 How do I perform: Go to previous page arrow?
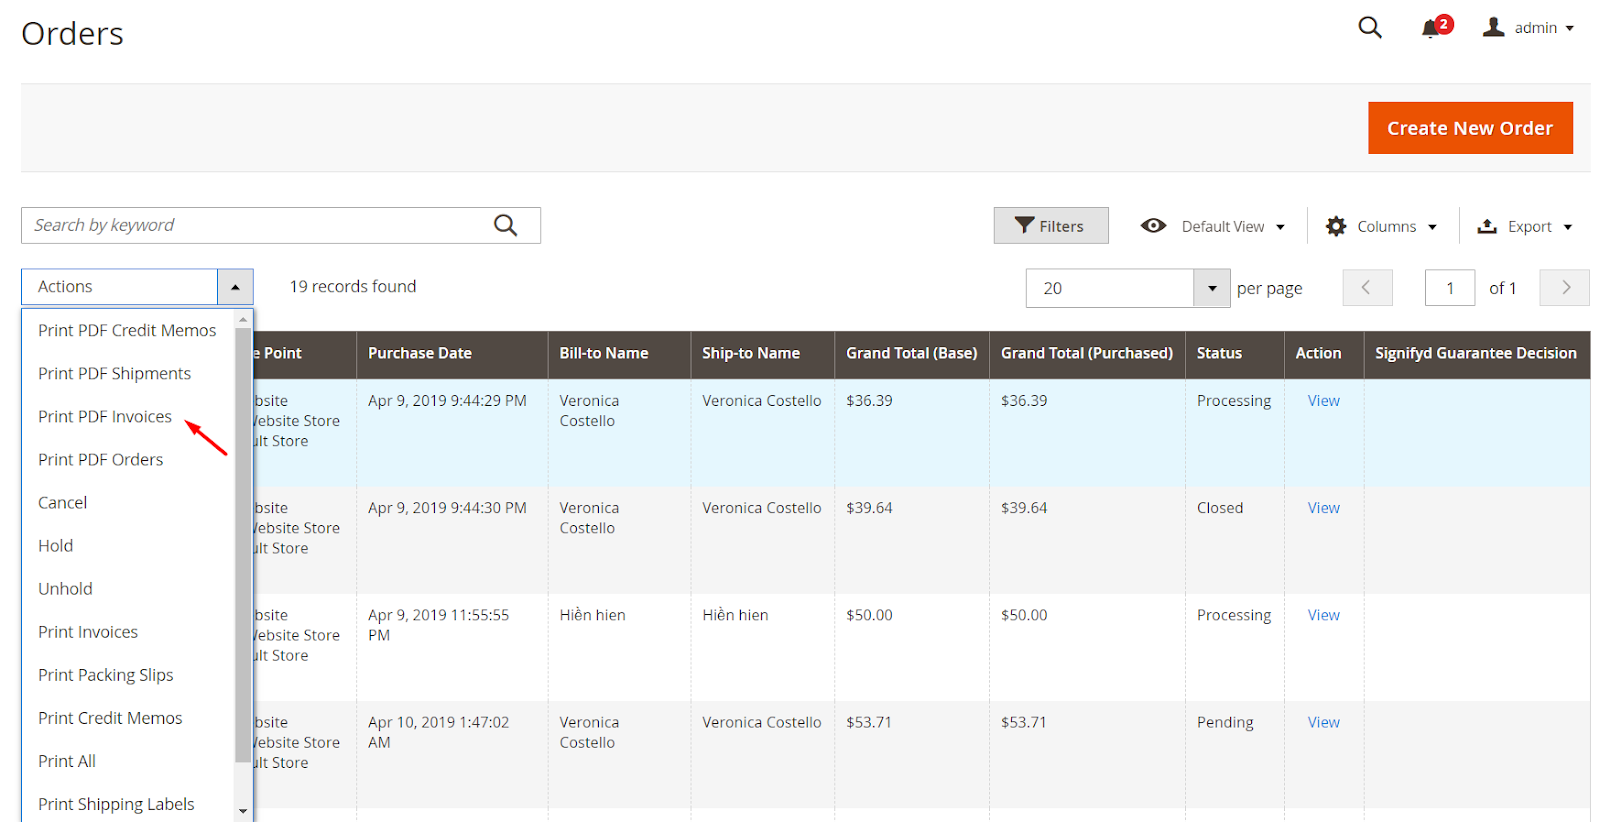[x=1367, y=288]
